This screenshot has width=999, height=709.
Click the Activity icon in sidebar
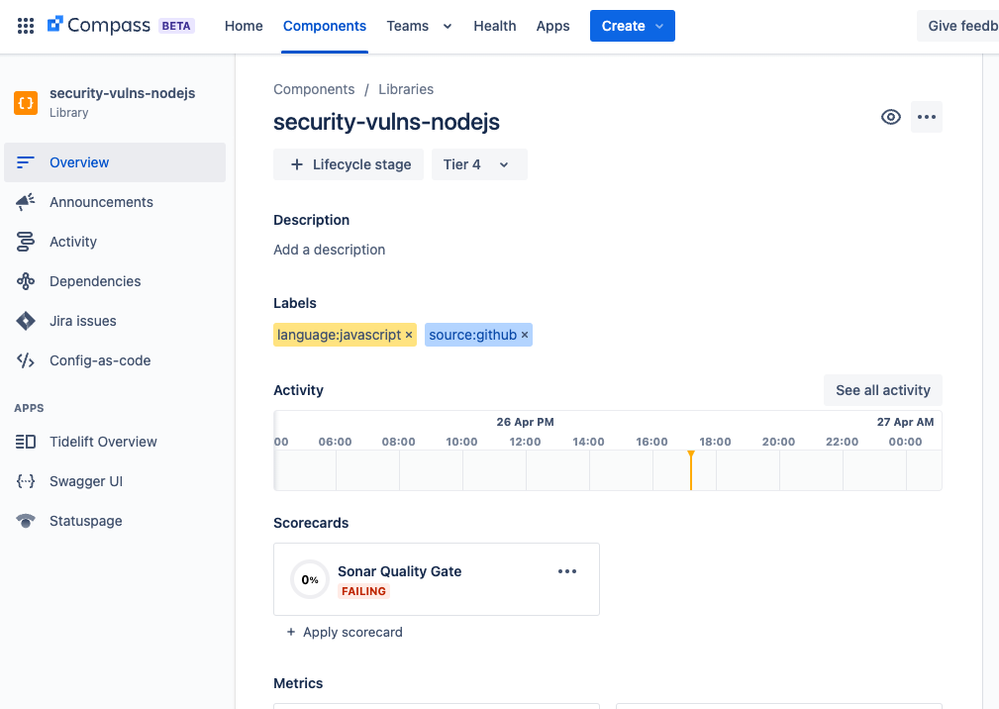coord(25,241)
